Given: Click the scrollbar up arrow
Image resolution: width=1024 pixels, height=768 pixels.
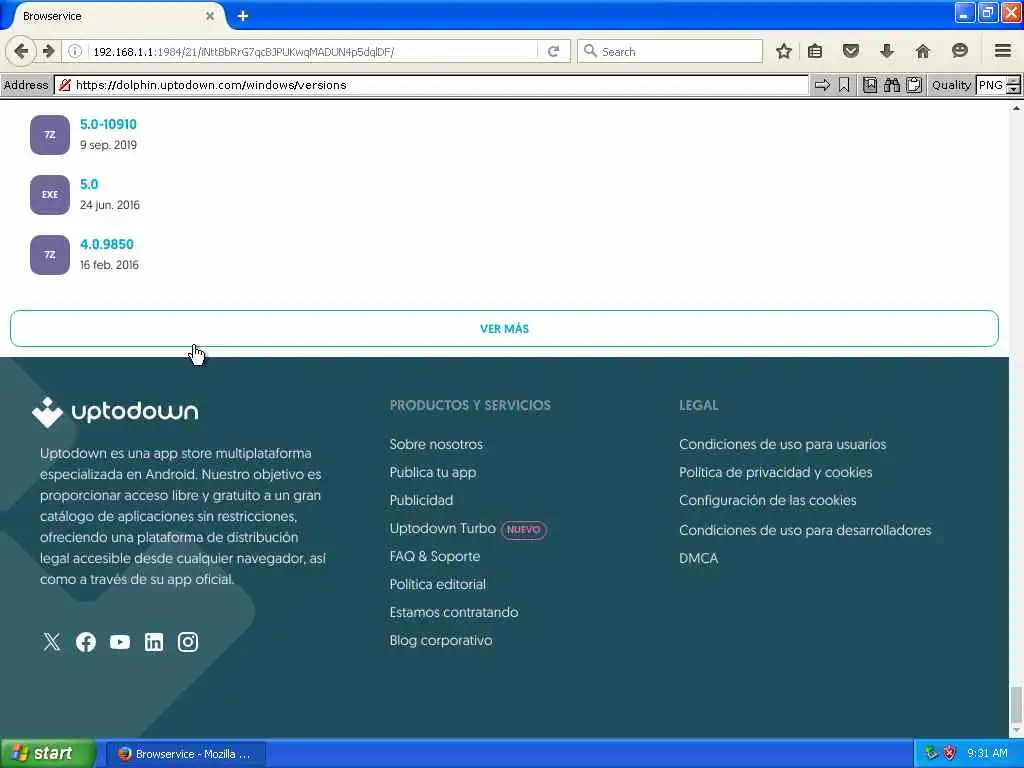Looking at the screenshot, I should coord(1016,108).
